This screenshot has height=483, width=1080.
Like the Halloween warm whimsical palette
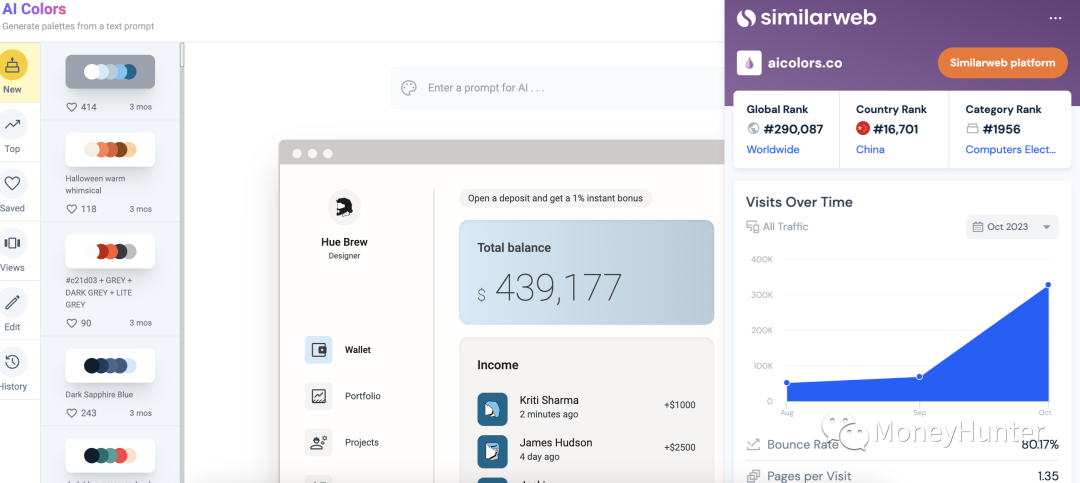point(72,209)
